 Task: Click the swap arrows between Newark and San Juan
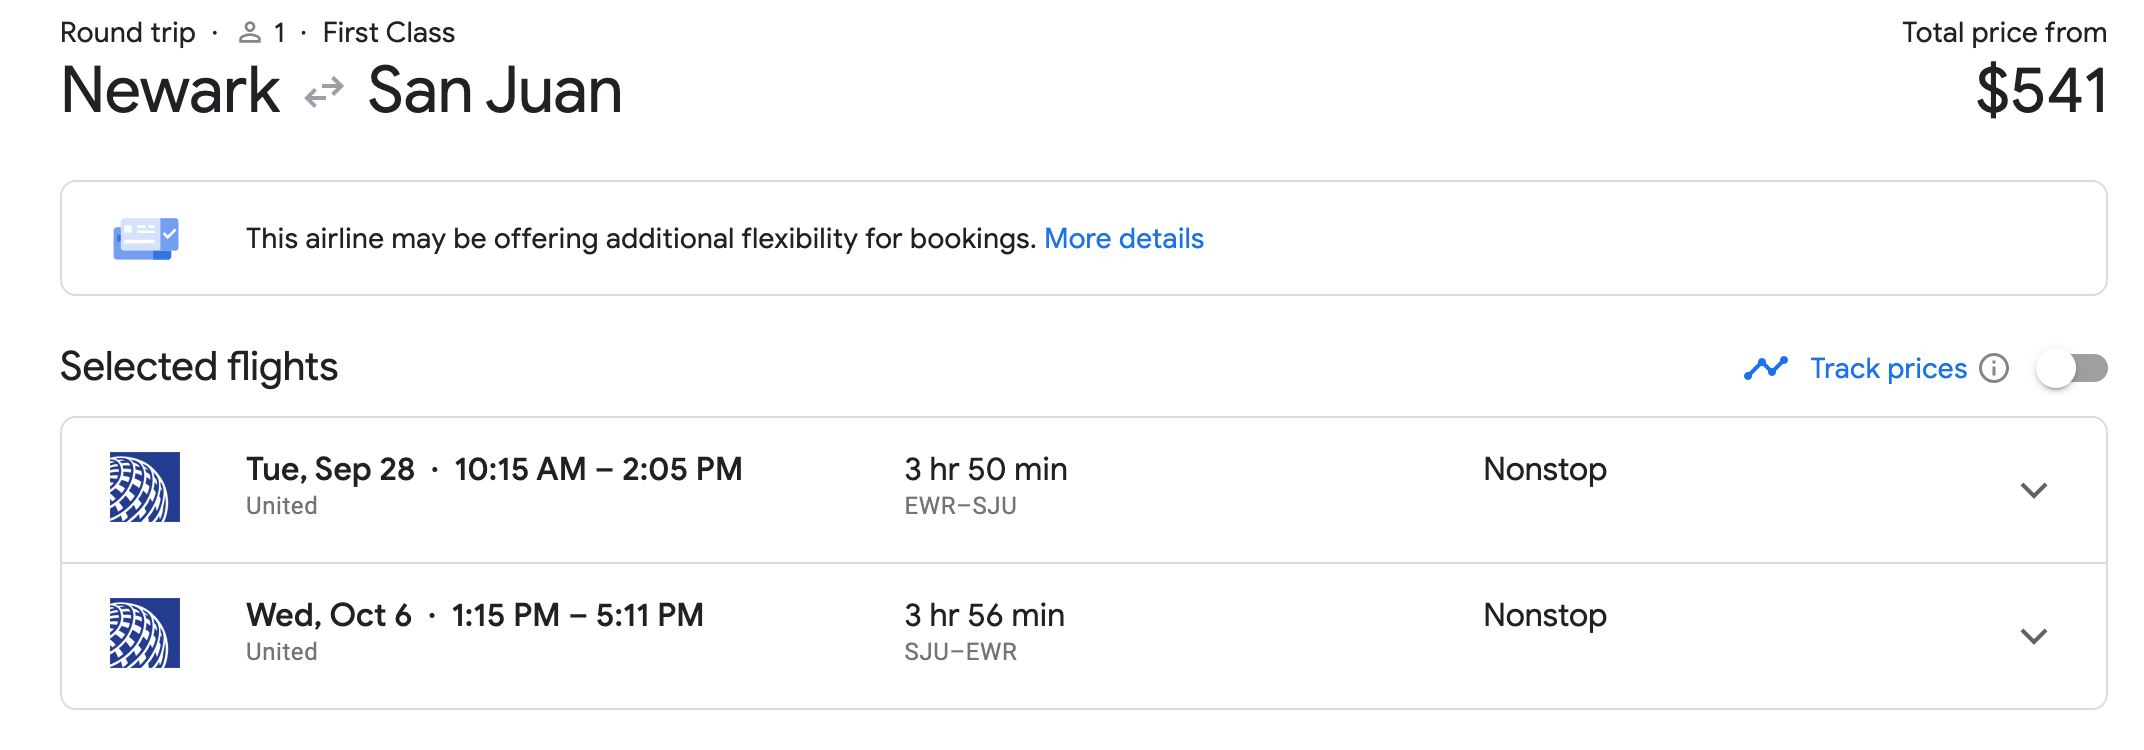click(324, 92)
